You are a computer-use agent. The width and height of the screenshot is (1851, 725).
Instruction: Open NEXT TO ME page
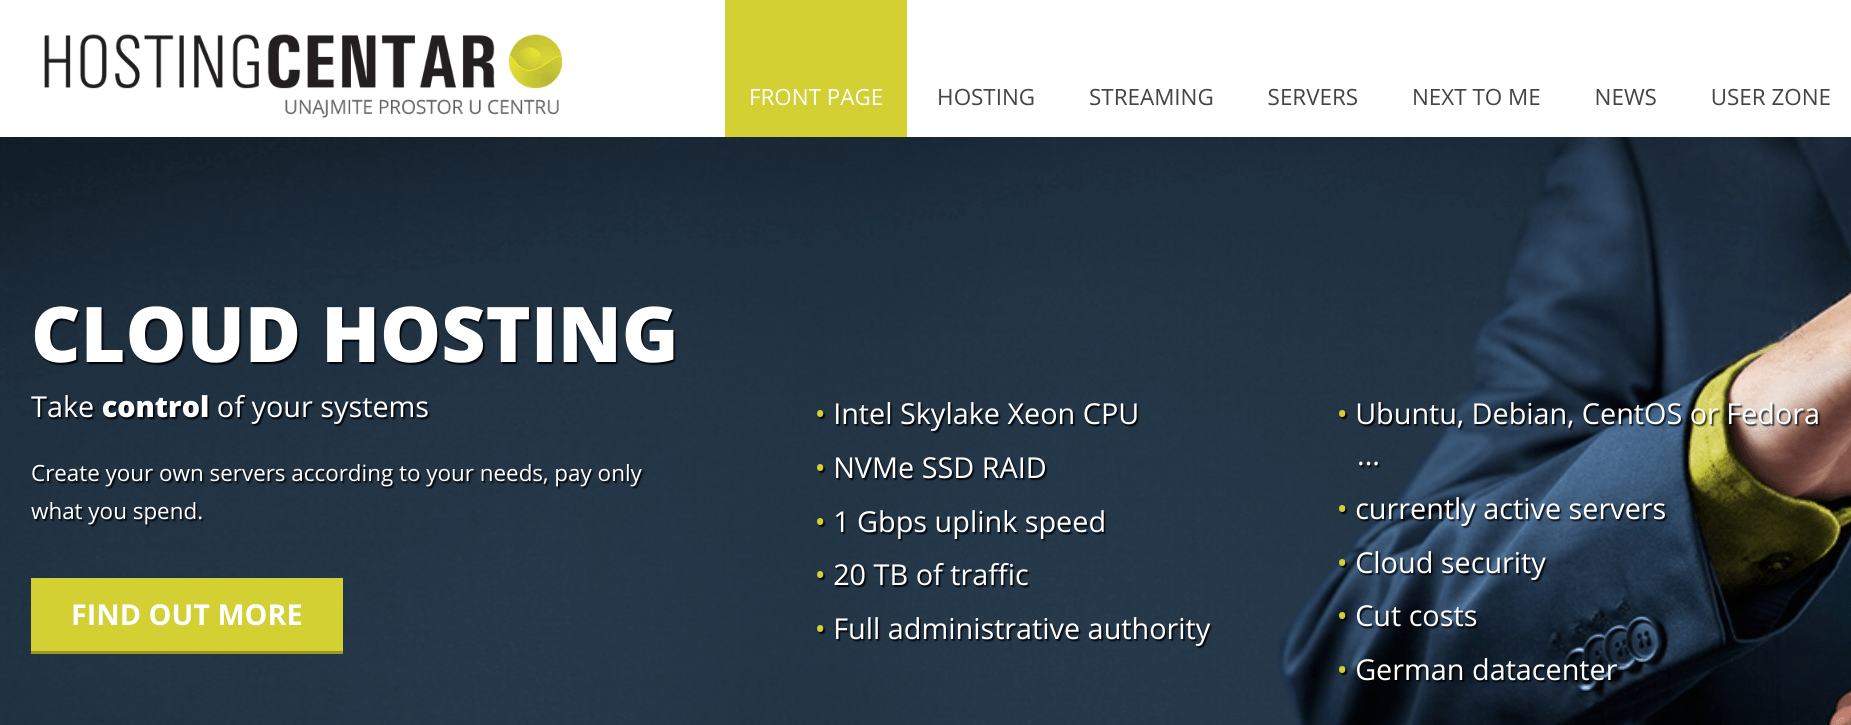[1476, 97]
